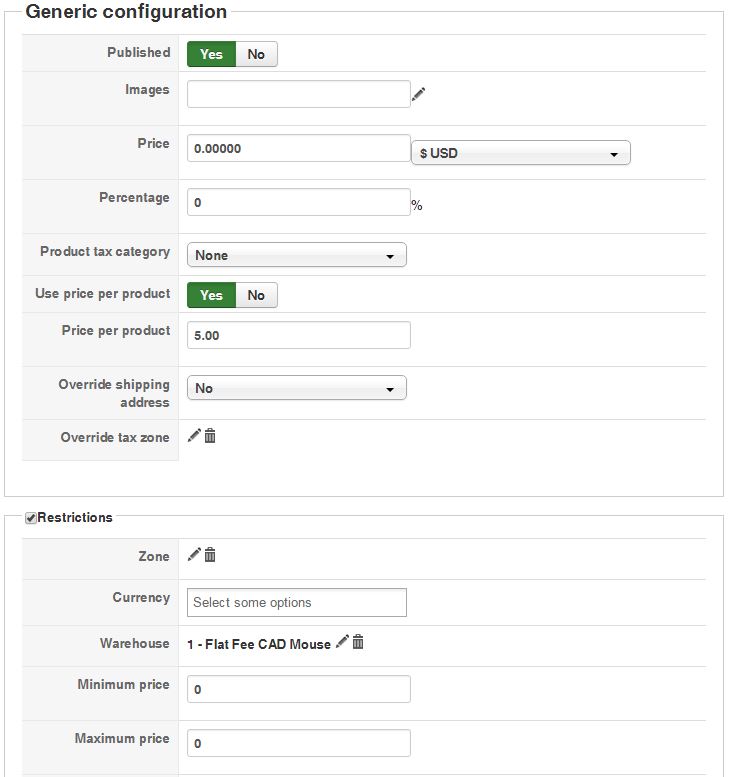Delete the Flat Fee CAD Mouse warehouse
The height and width of the screenshot is (777, 738).
(x=358, y=642)
